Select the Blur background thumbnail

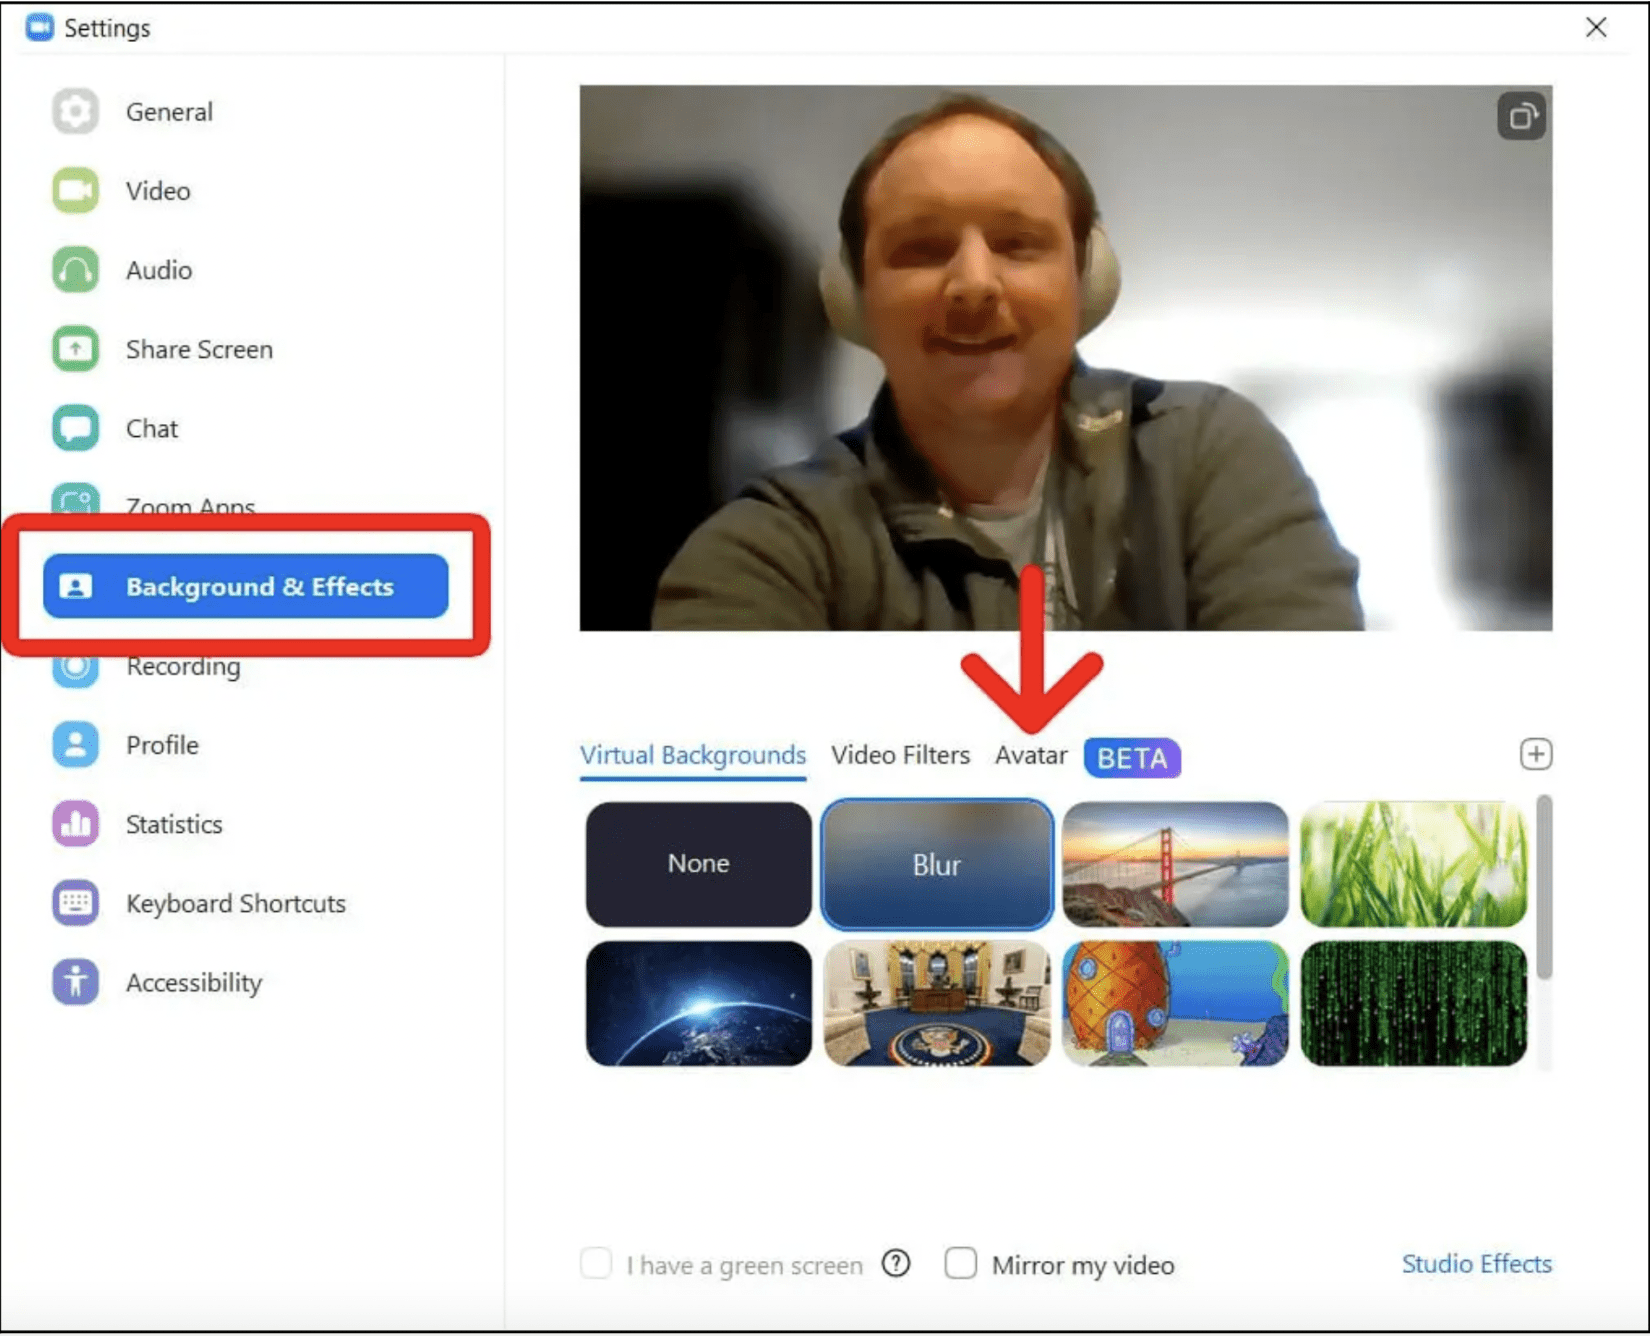coord(936,864)
